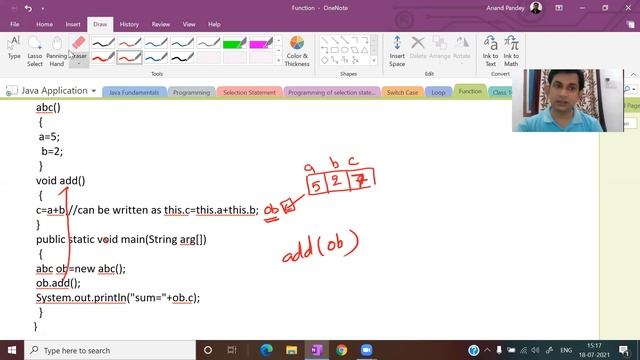640x360 pixels.
Task: Toggle the Ribbon Display Options button
Action: tap(559, 8)
